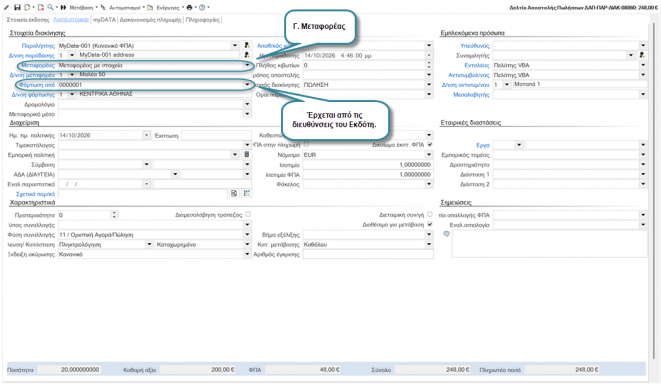The image size is (661, 384).
Task: Click the save floppy disk icon
Action: tap(17, 7)
